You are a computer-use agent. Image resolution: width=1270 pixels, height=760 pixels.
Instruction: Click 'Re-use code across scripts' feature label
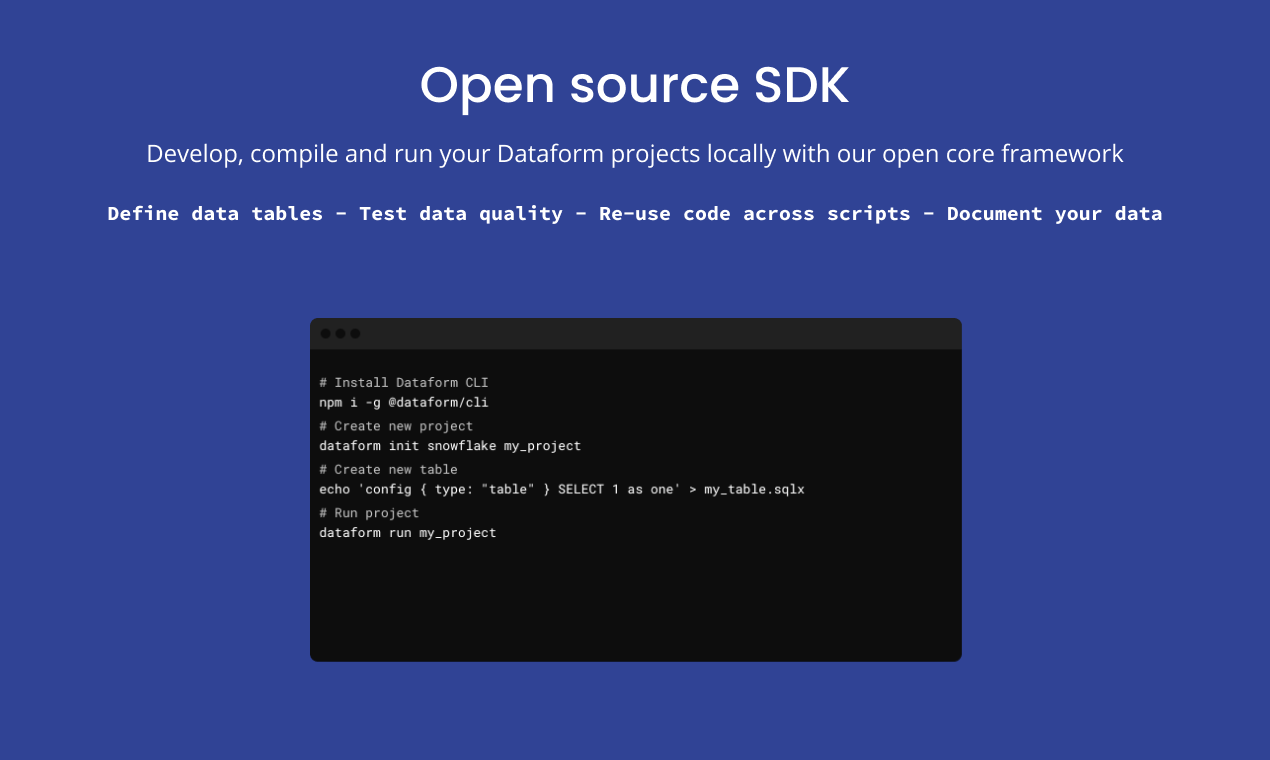754,213
